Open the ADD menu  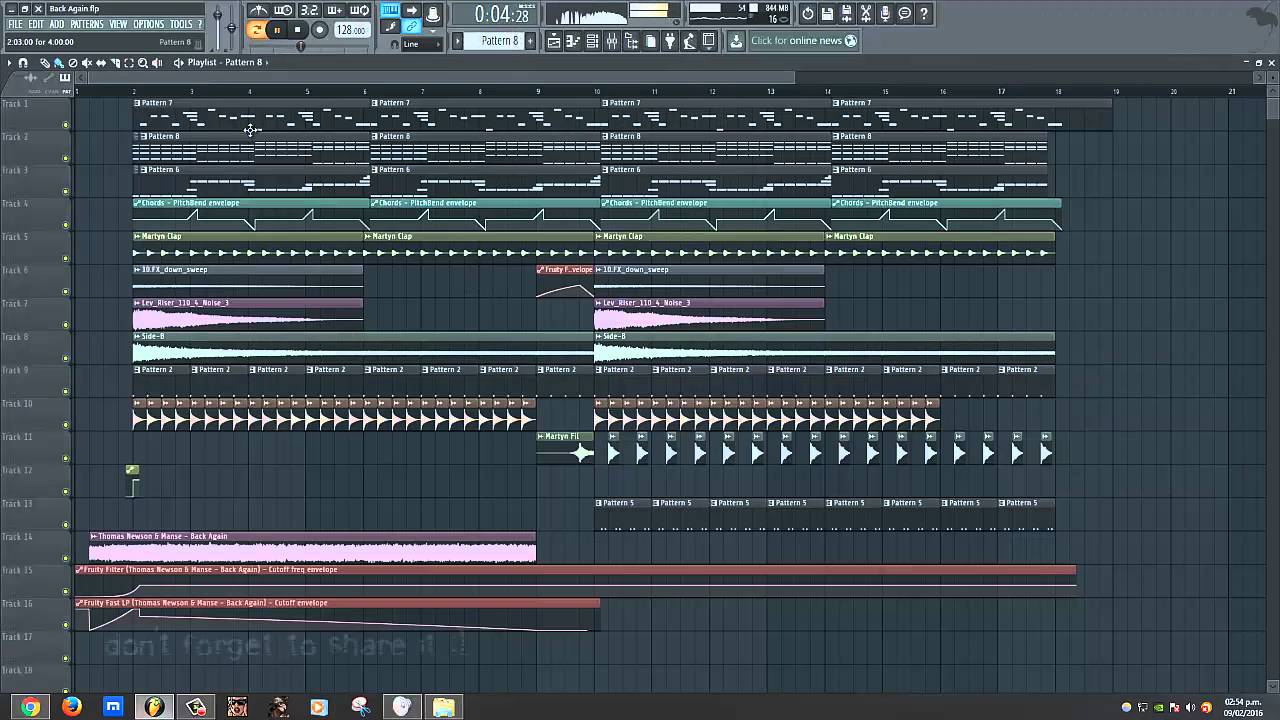56,24
